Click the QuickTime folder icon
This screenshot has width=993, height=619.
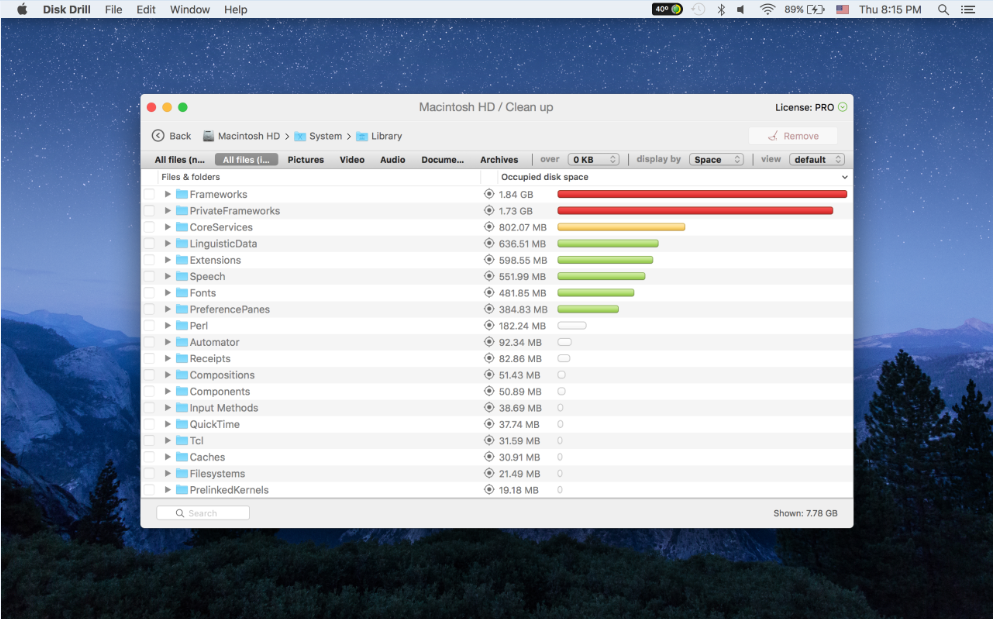182,424
